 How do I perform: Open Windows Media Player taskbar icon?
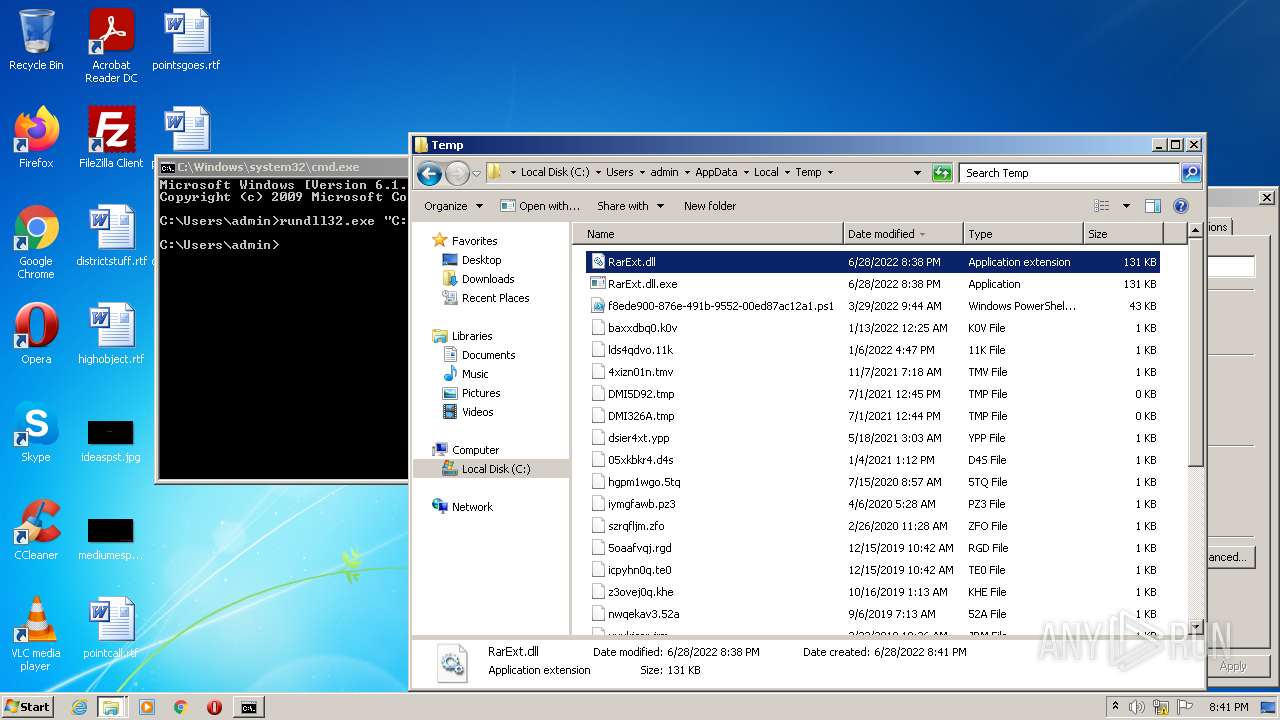point(147,707)
